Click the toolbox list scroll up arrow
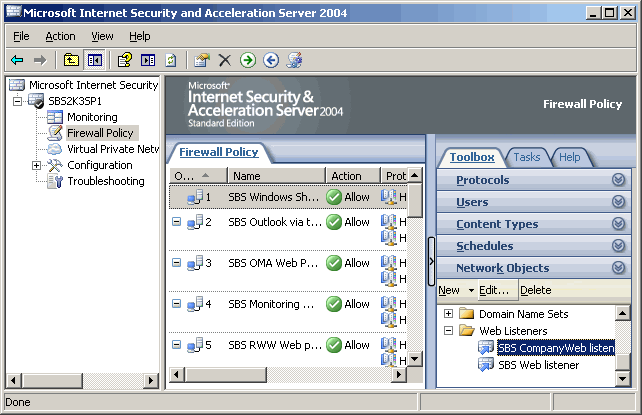Screen dimensions: 642x415 (622, 314)
